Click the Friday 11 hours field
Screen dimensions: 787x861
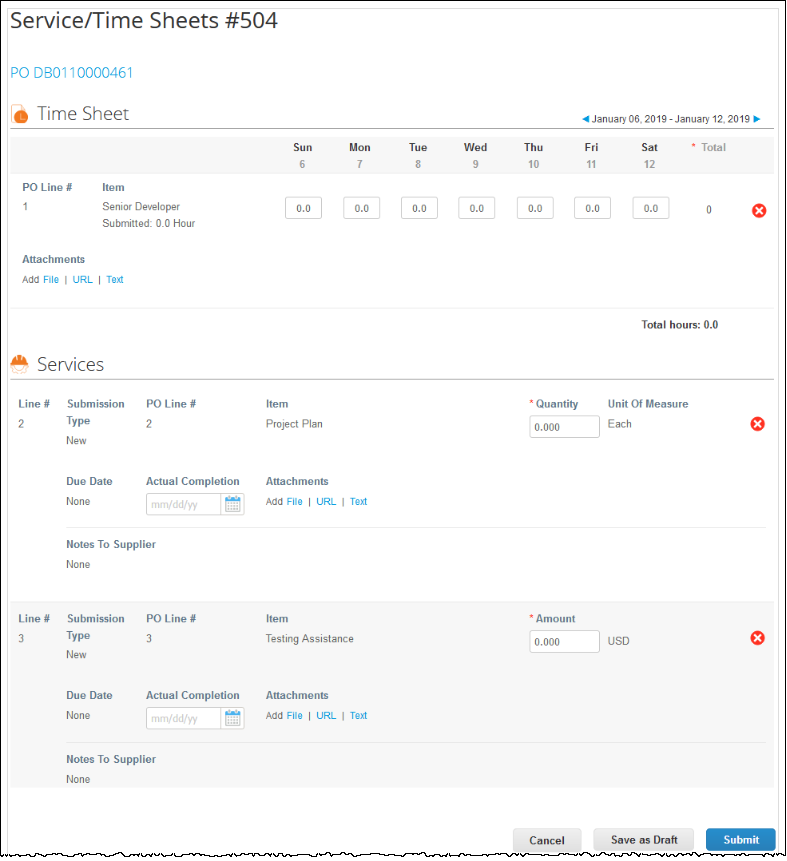(x=592, y=208)
